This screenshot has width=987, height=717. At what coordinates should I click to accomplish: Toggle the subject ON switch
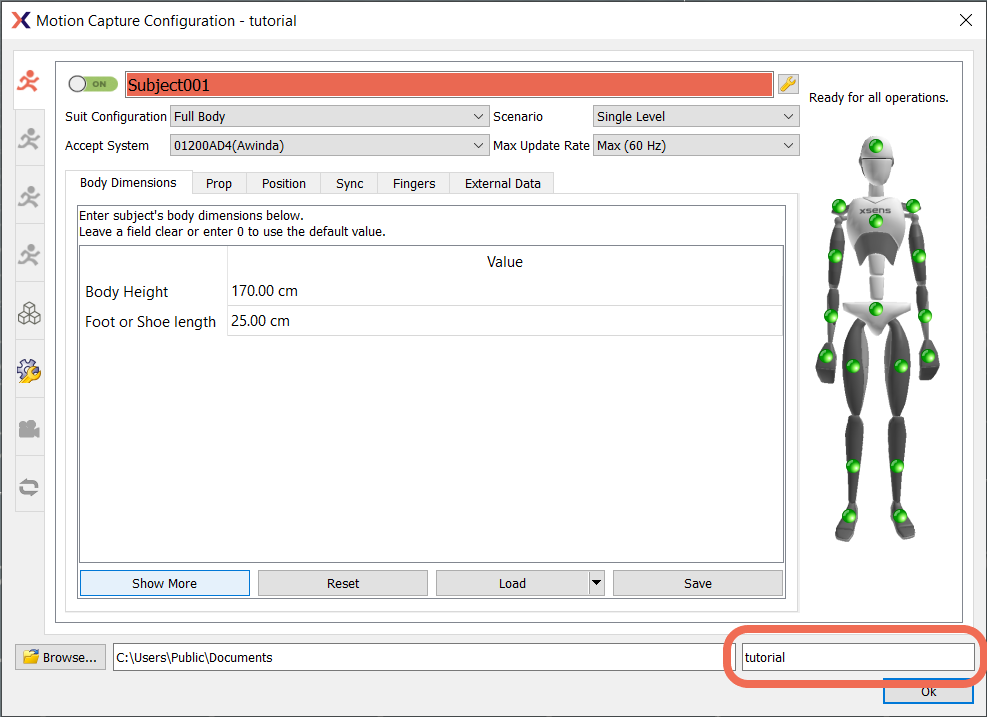(93, 84)
